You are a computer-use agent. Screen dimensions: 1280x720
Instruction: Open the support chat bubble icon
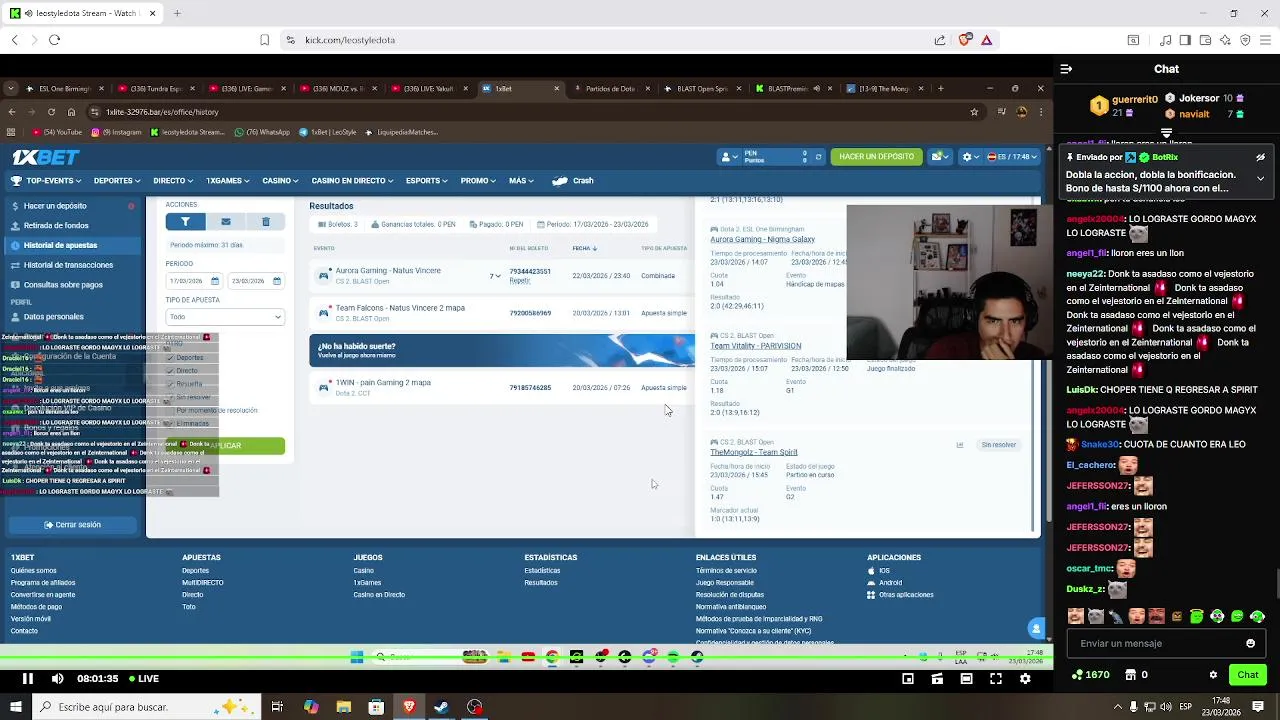[1036, 628]
